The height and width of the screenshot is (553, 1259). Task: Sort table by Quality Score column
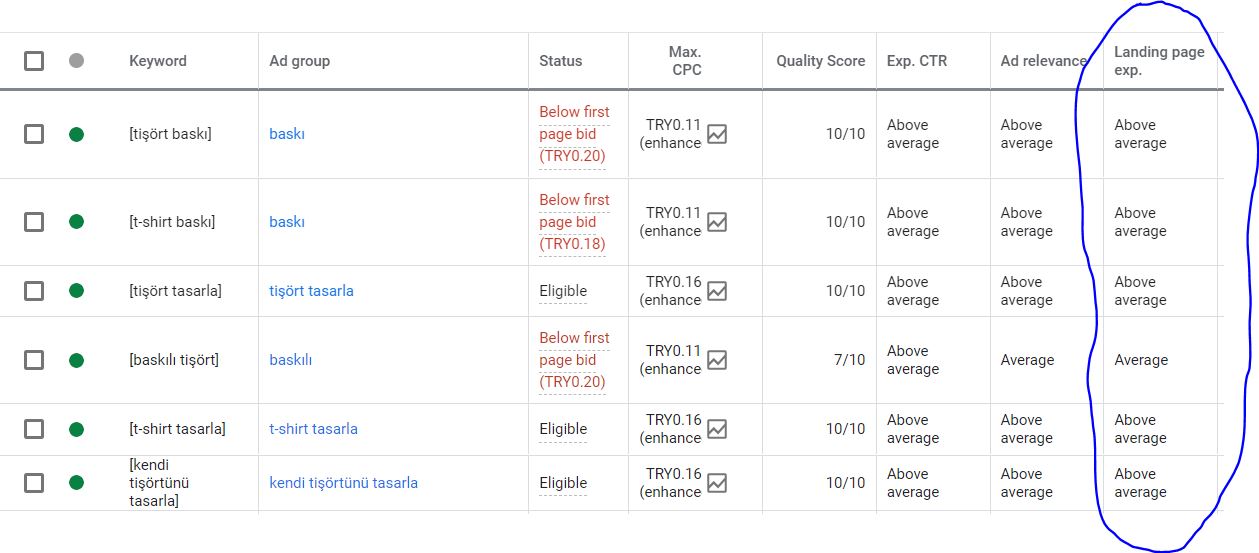click(820, 61)
